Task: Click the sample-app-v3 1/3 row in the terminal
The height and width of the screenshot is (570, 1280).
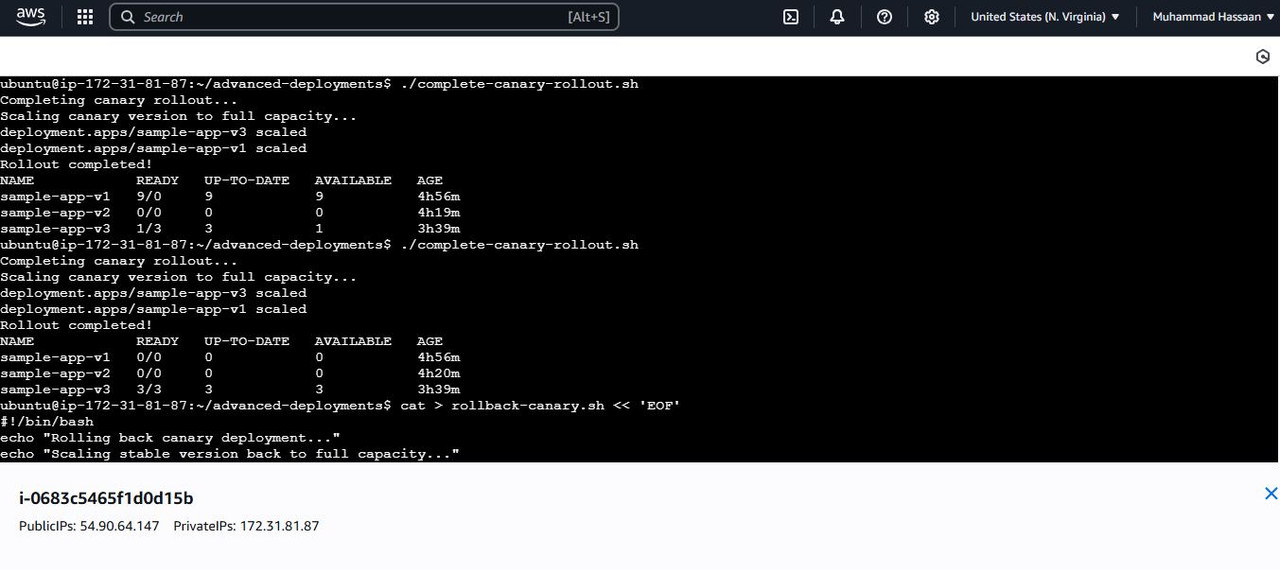Action: coord(230,228)
